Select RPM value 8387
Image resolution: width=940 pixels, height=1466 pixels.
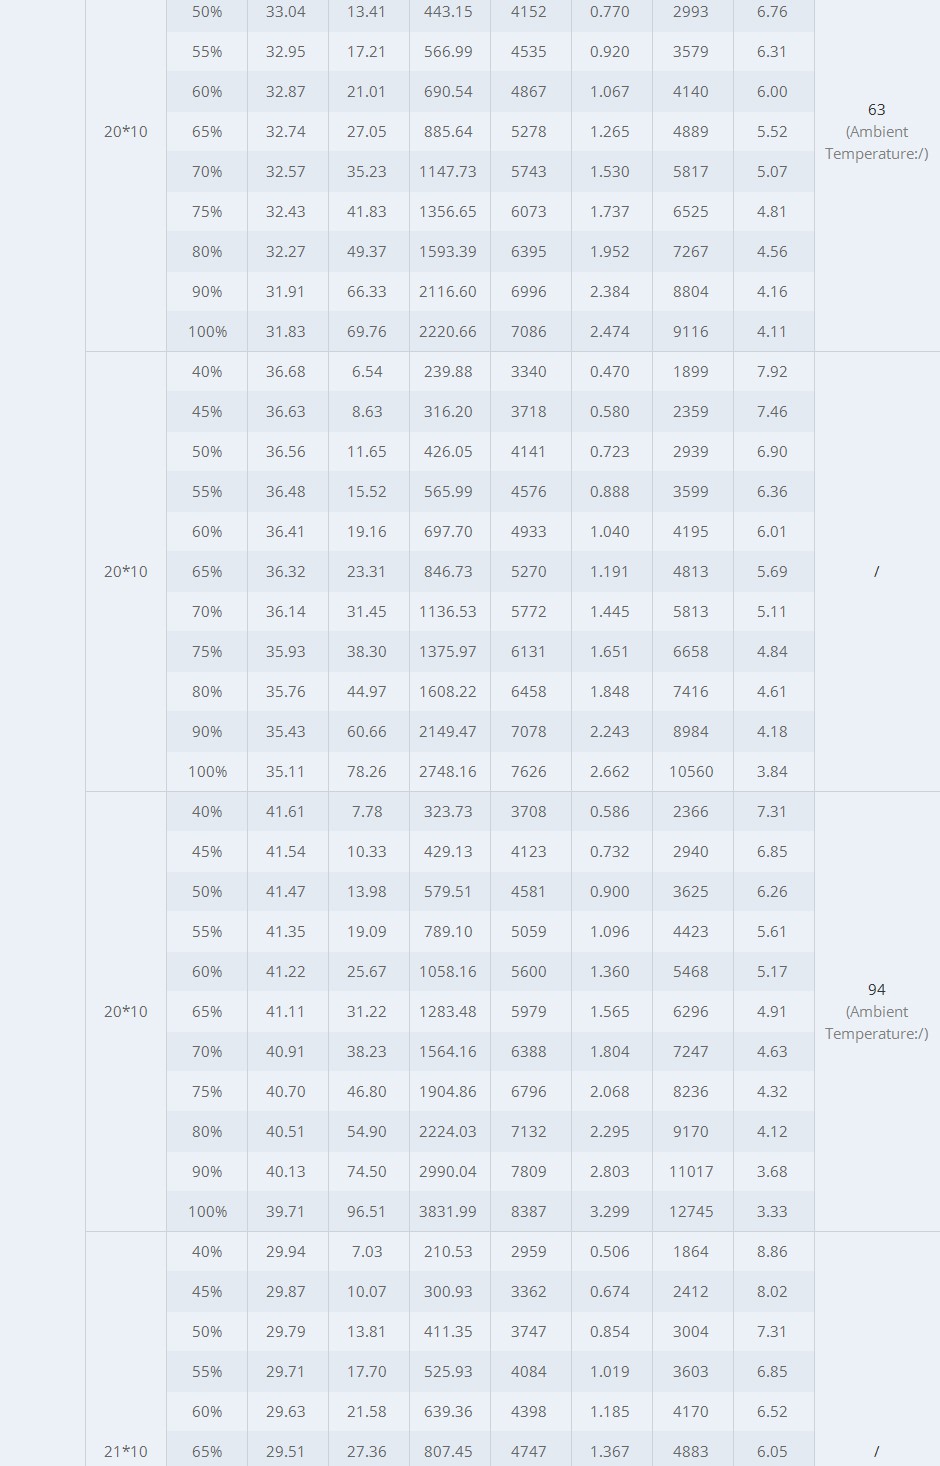coord(529,1212)
